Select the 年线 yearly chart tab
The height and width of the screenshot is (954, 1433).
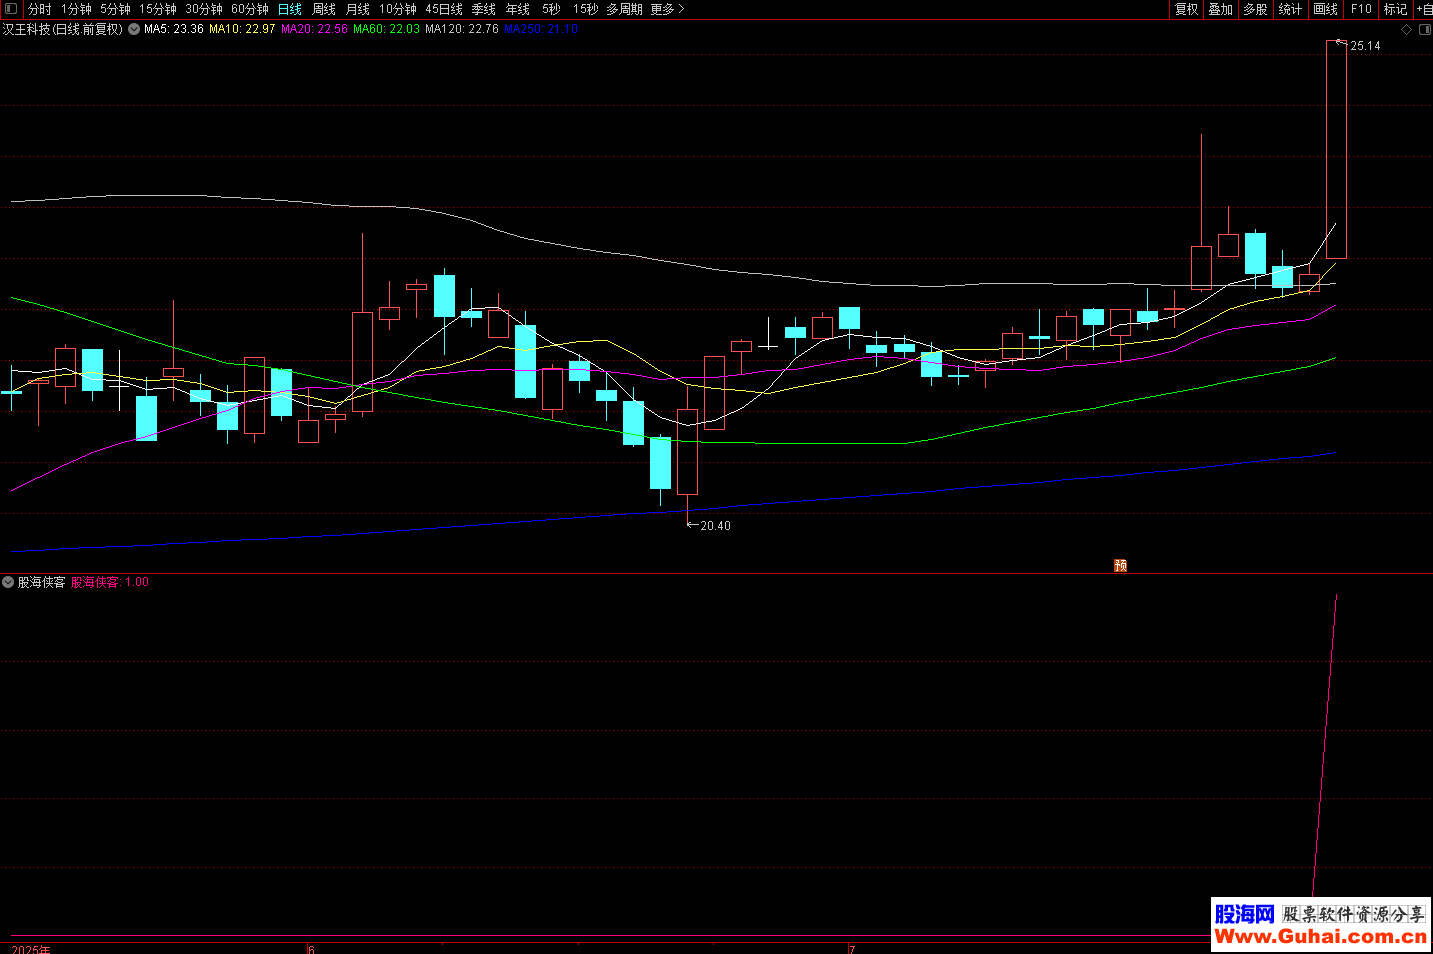pyautogui.click(x=518, y=9)
